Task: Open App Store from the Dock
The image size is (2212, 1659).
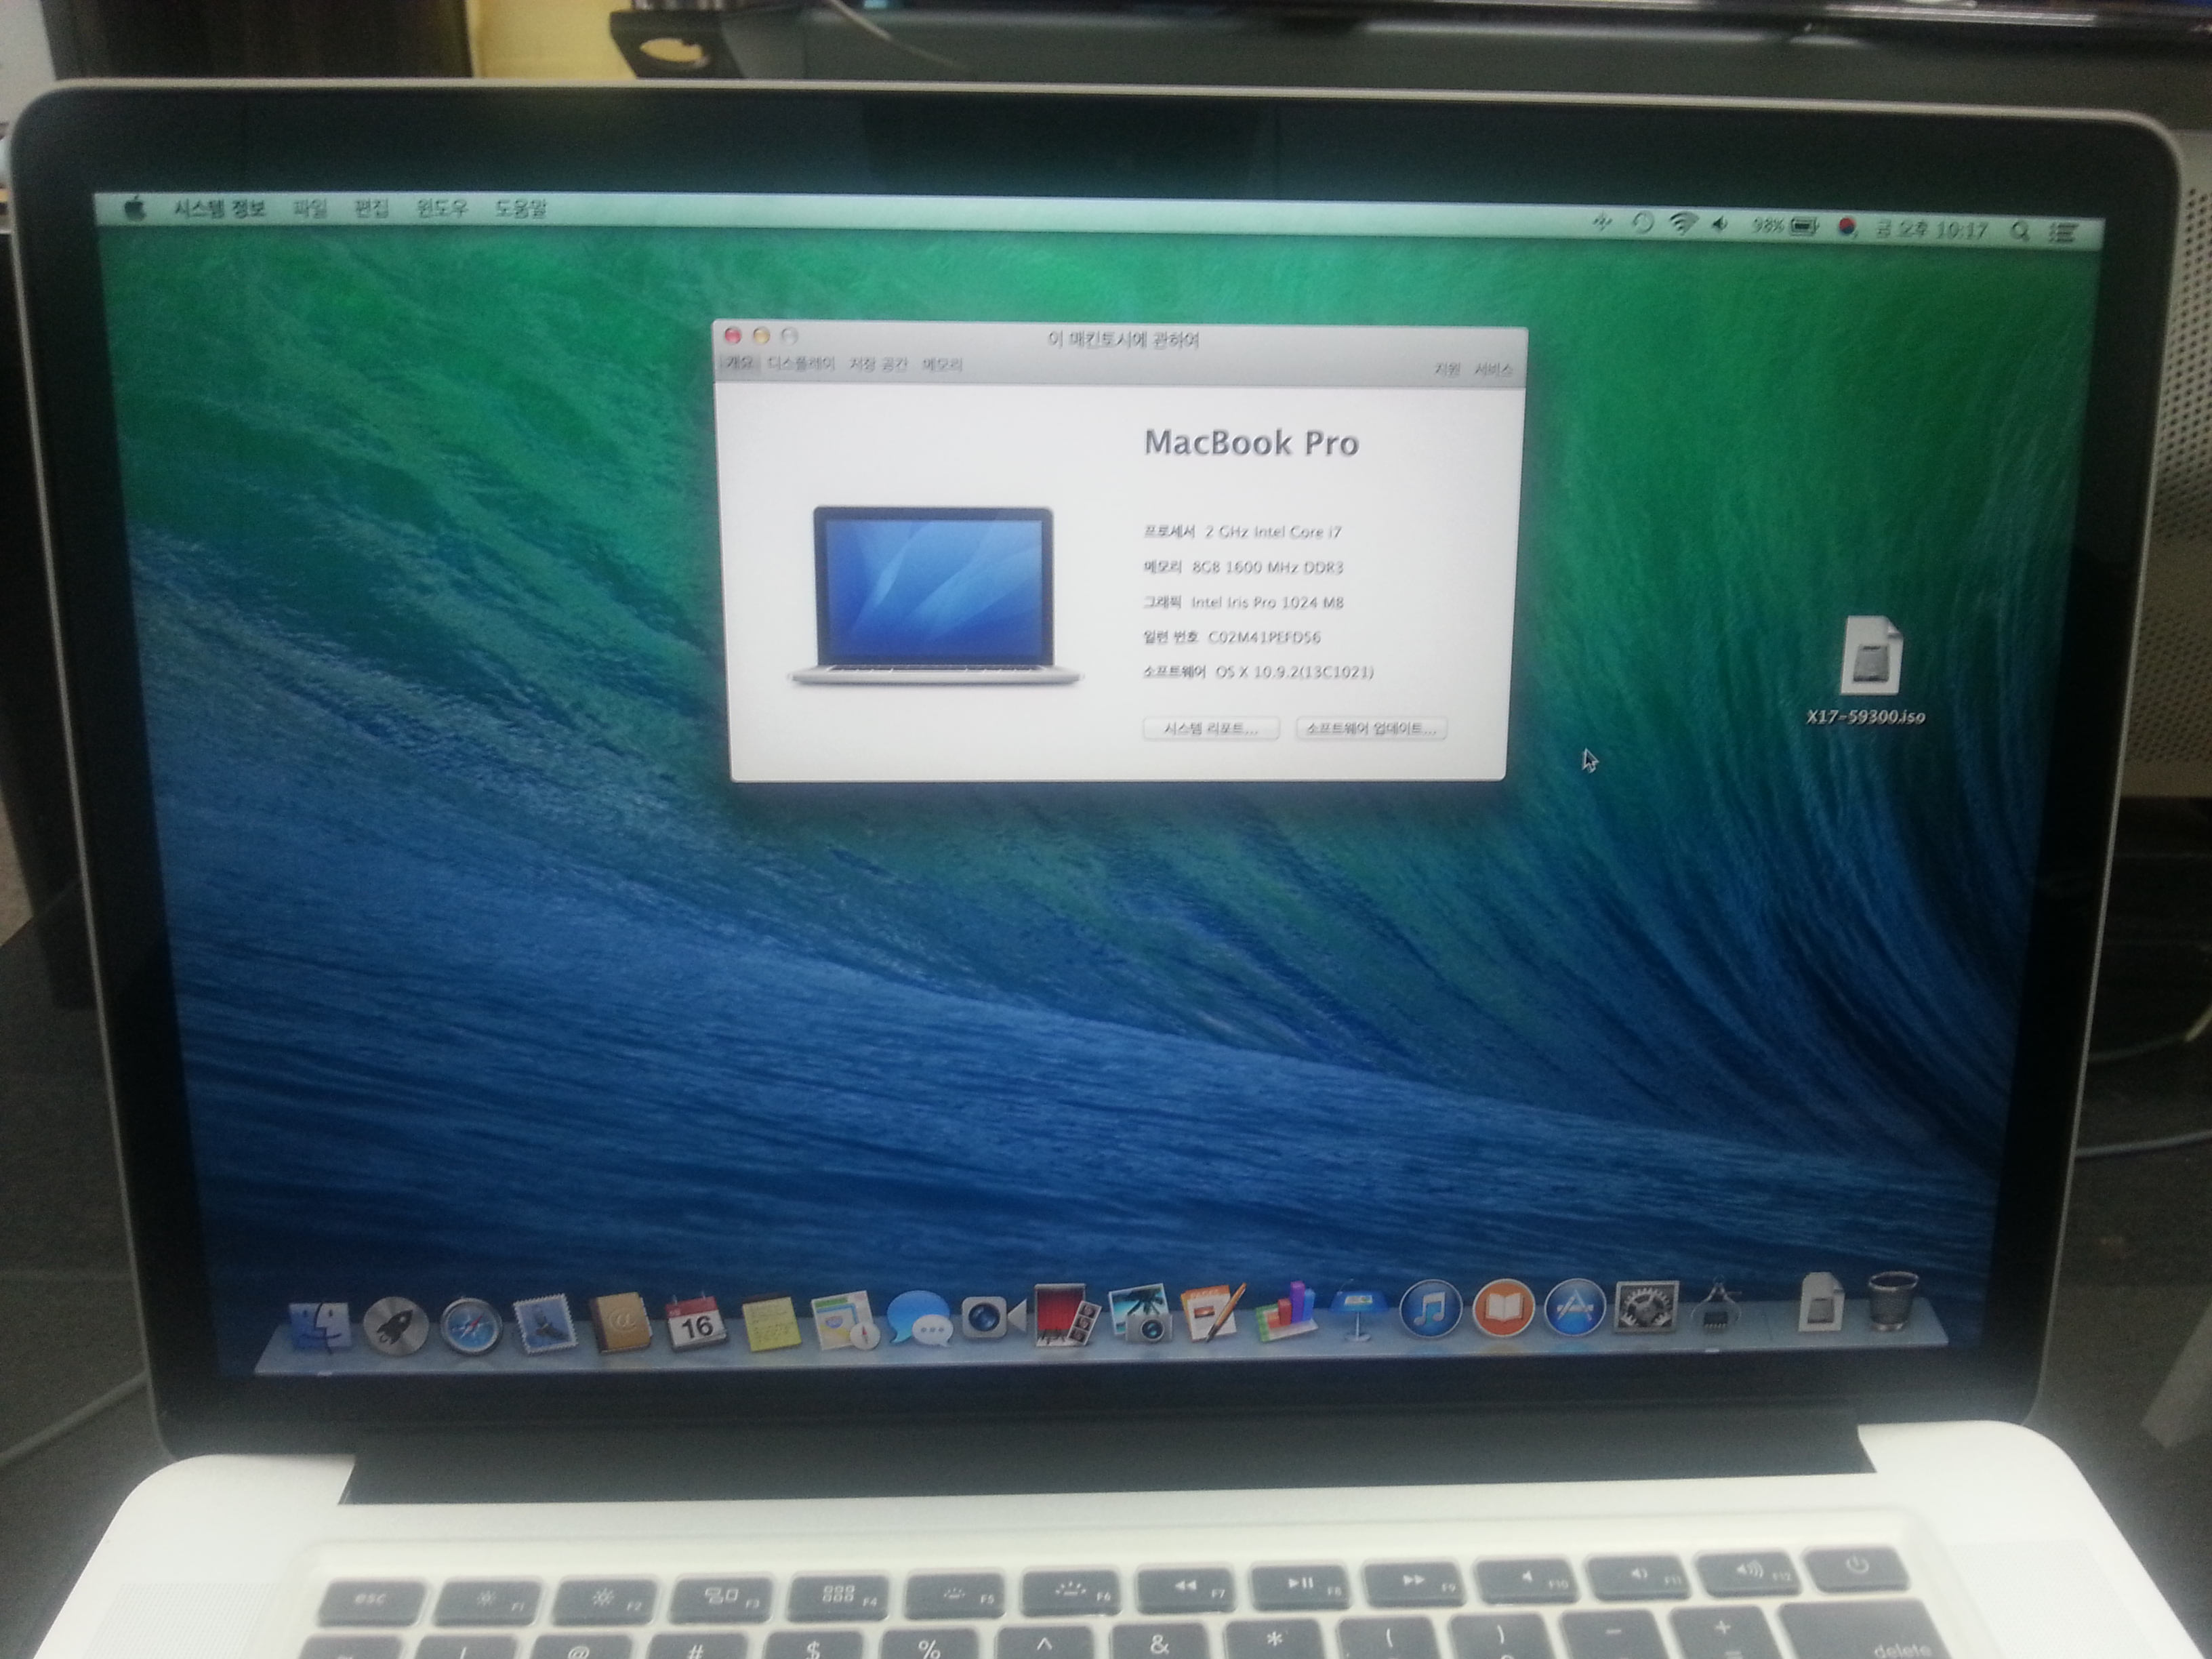Action: pyautogui.click(x=1575, y=1308)
